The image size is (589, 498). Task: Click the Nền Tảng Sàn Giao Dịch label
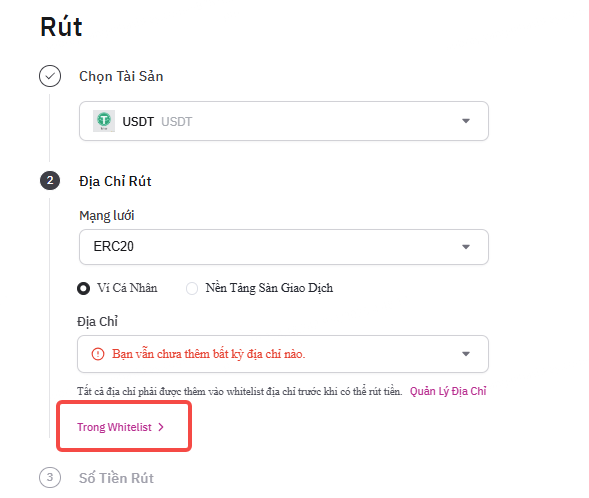[269, 288]
